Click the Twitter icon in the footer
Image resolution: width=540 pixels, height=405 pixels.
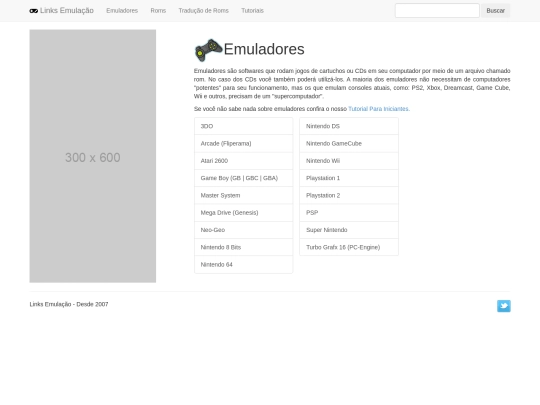[503, 306]
